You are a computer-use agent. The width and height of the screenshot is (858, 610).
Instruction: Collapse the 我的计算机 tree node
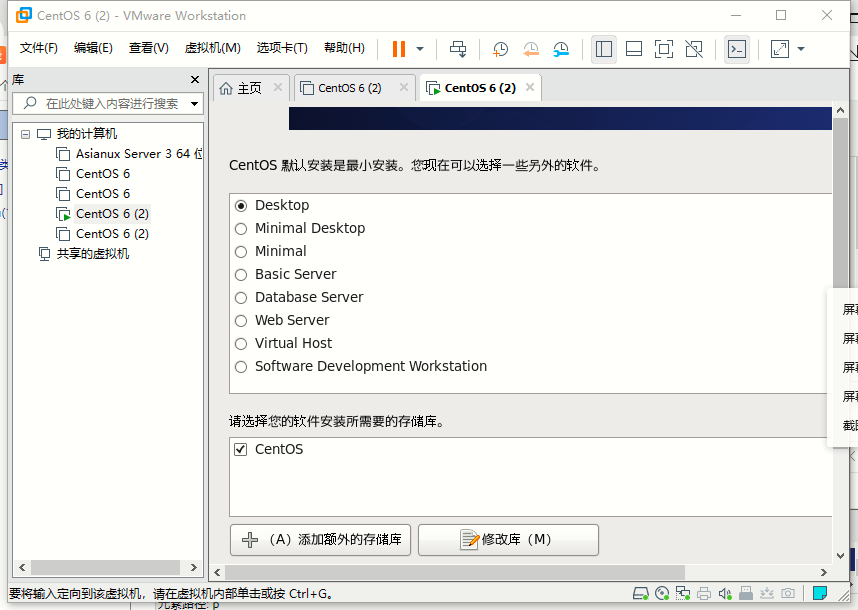(25, 133)
